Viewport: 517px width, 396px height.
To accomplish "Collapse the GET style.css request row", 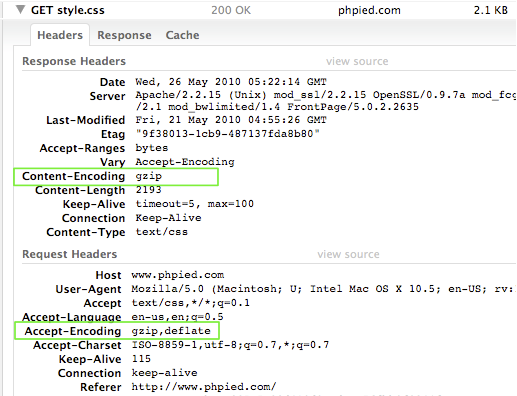I will (x=20, y=9).
